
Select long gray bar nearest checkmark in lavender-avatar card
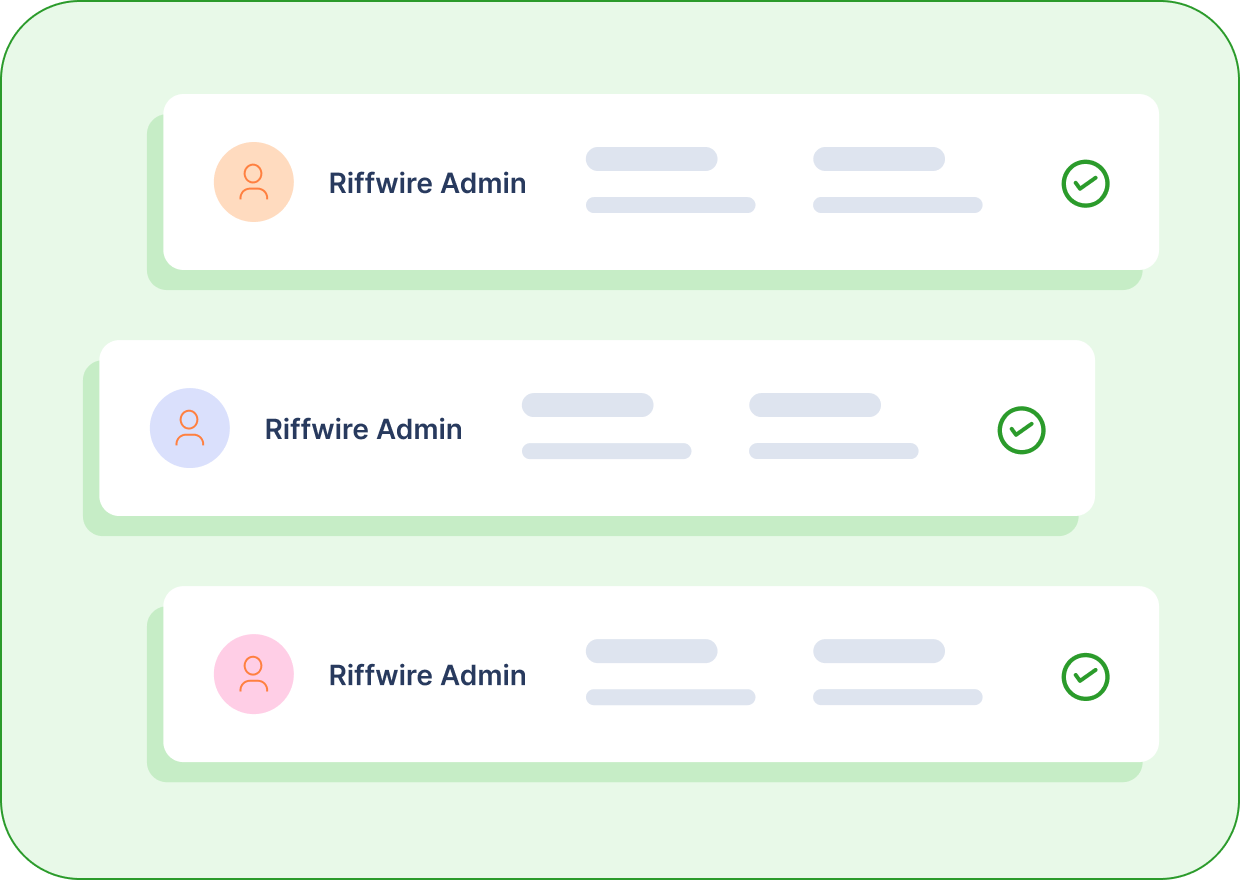tap(834, 451)
